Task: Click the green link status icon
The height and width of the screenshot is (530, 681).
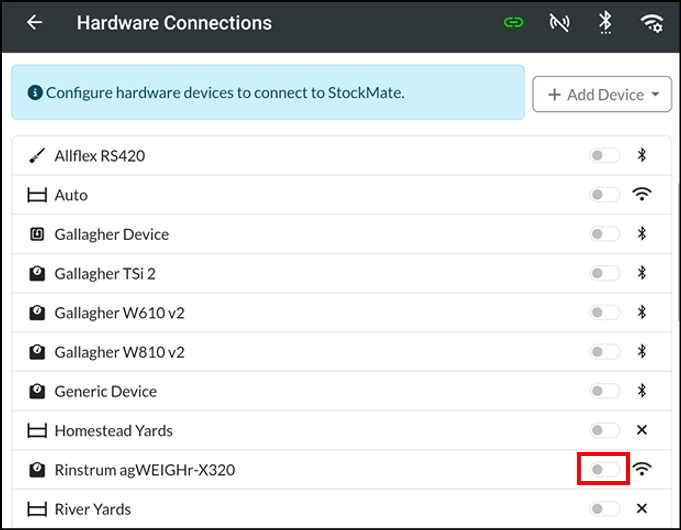Action: pos(513,23)
